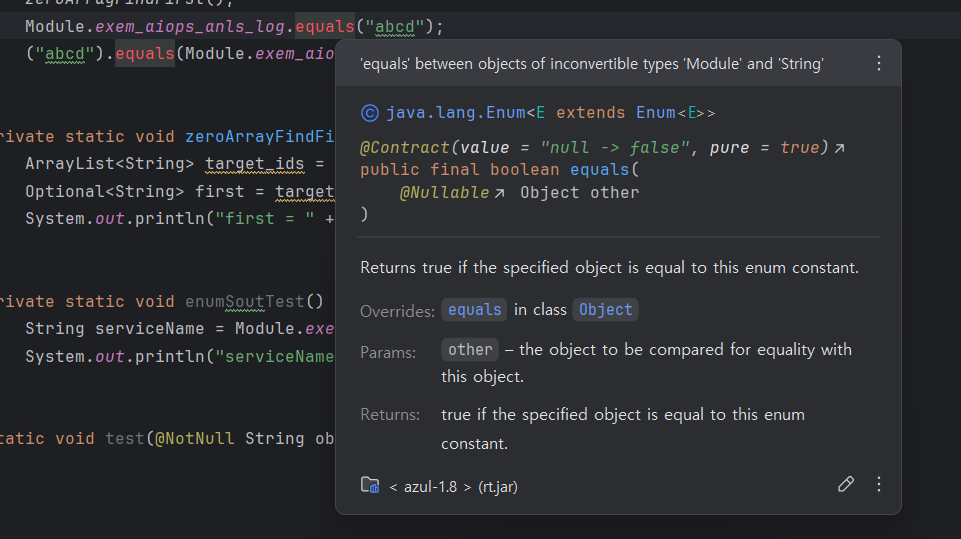The height and width of the screenshot is (539, 961).
Task: Click the library folder icon beside azul-1.8
Action: (x=370, y=485)
